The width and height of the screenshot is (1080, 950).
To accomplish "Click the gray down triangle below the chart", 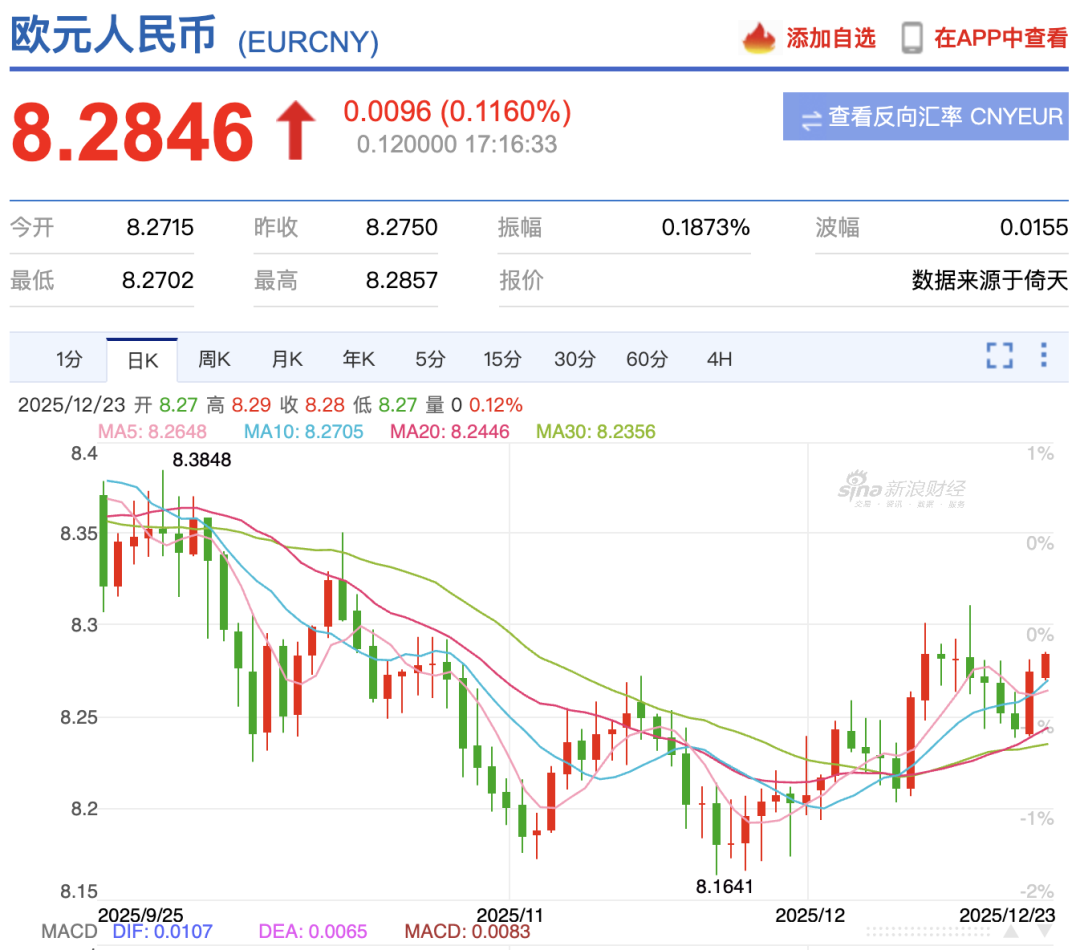I will coord(1045,931).
